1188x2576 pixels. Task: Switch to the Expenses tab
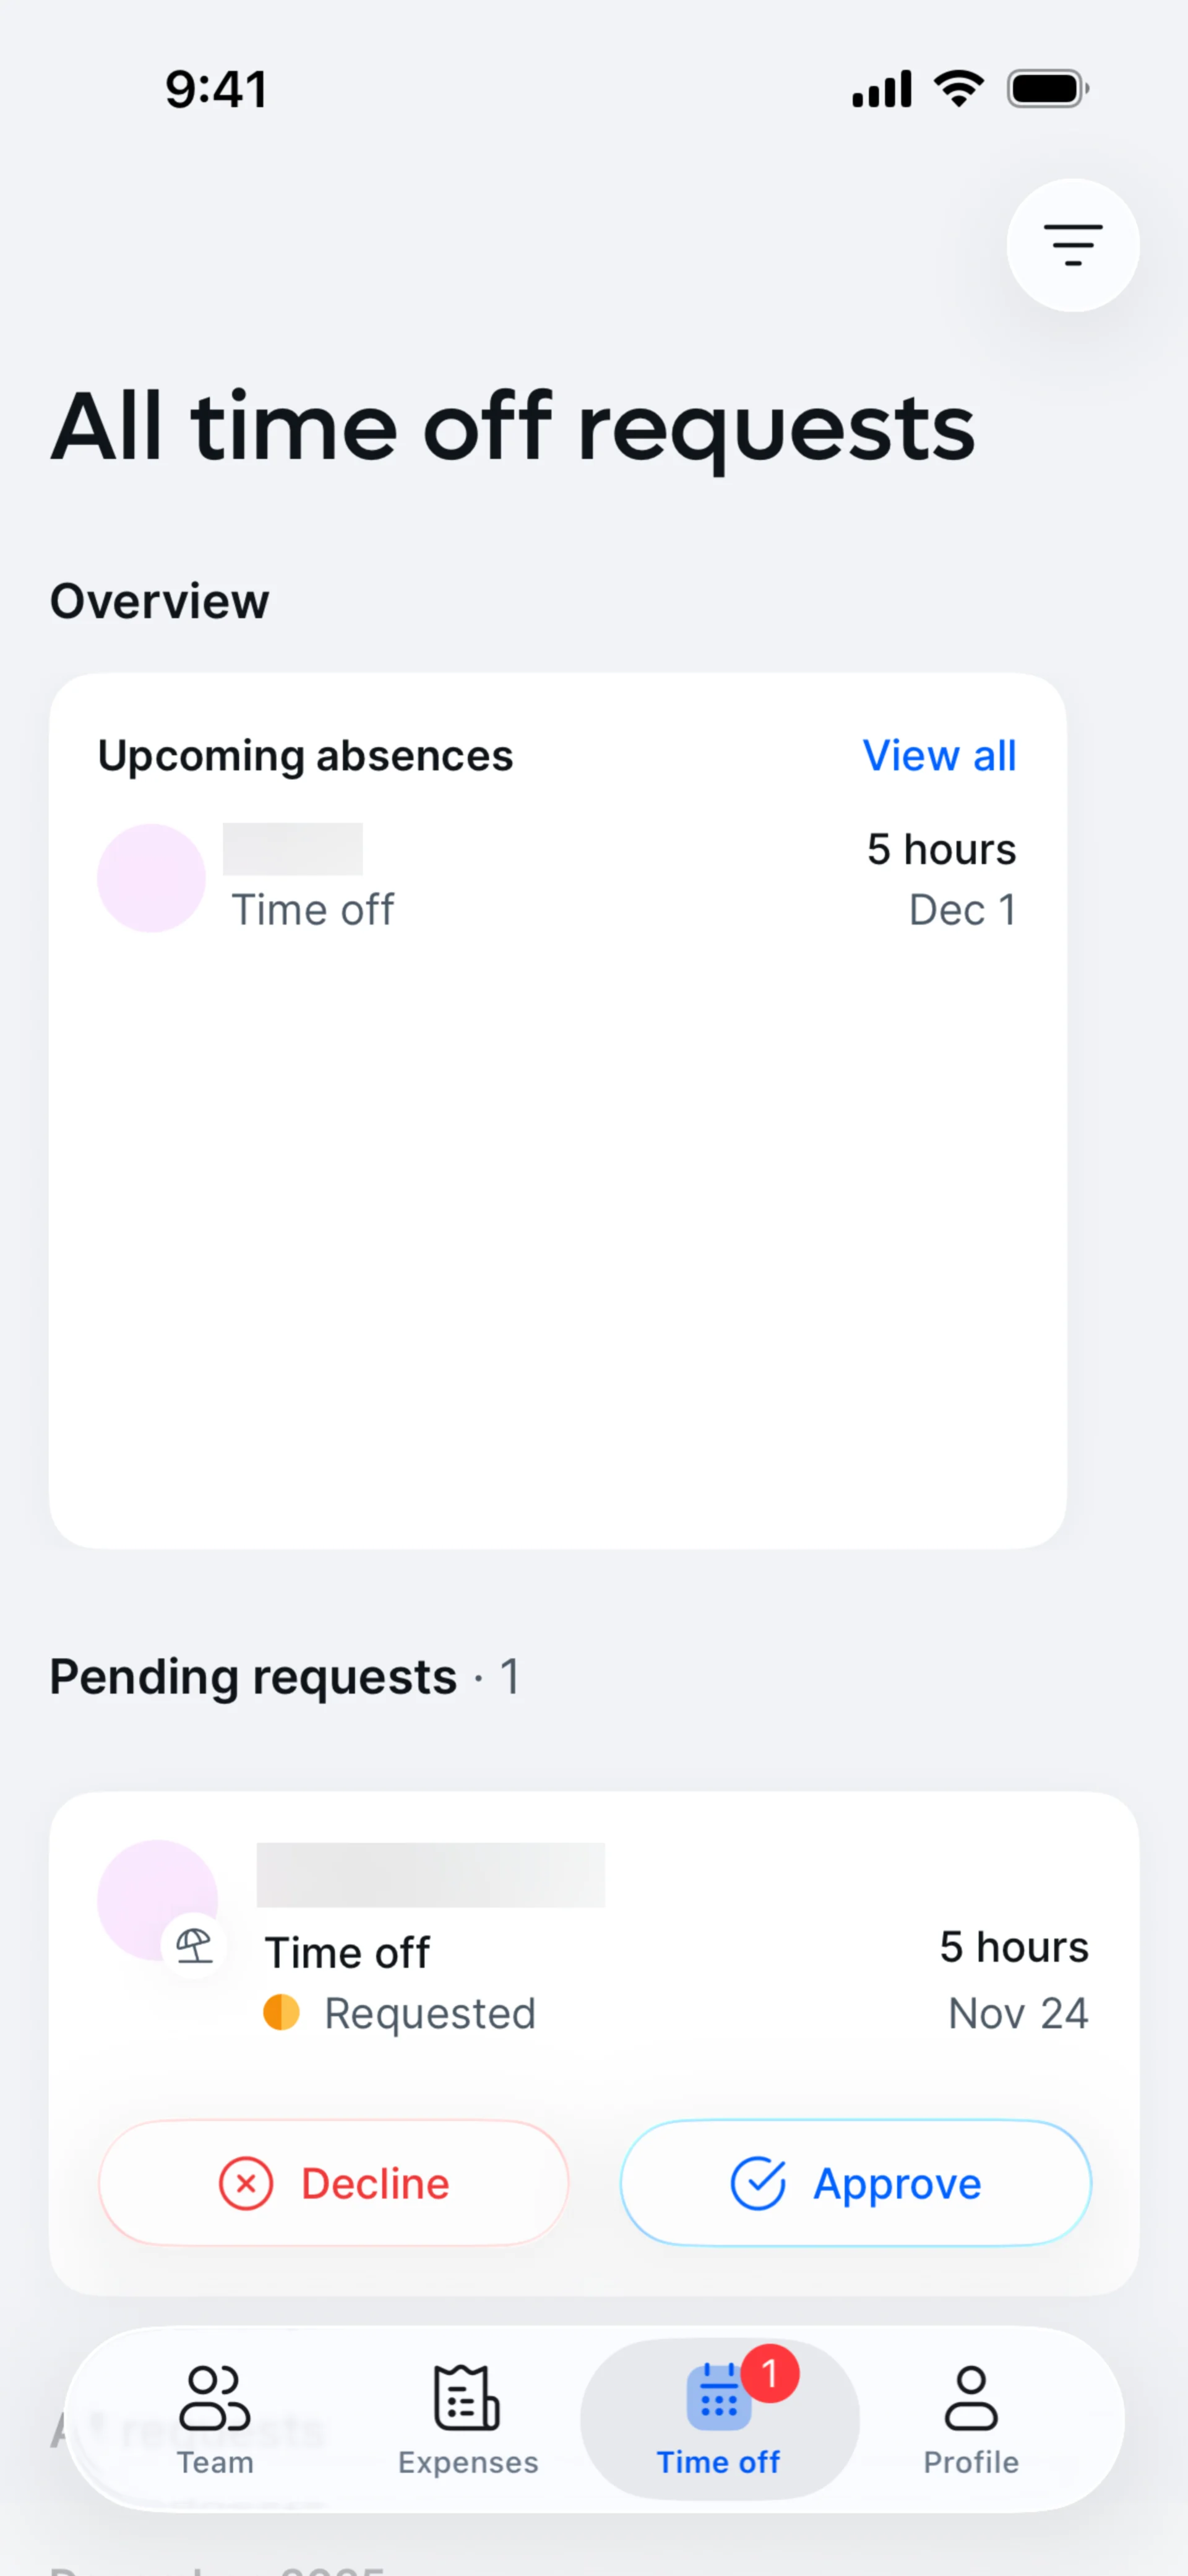click(467, 2420)
